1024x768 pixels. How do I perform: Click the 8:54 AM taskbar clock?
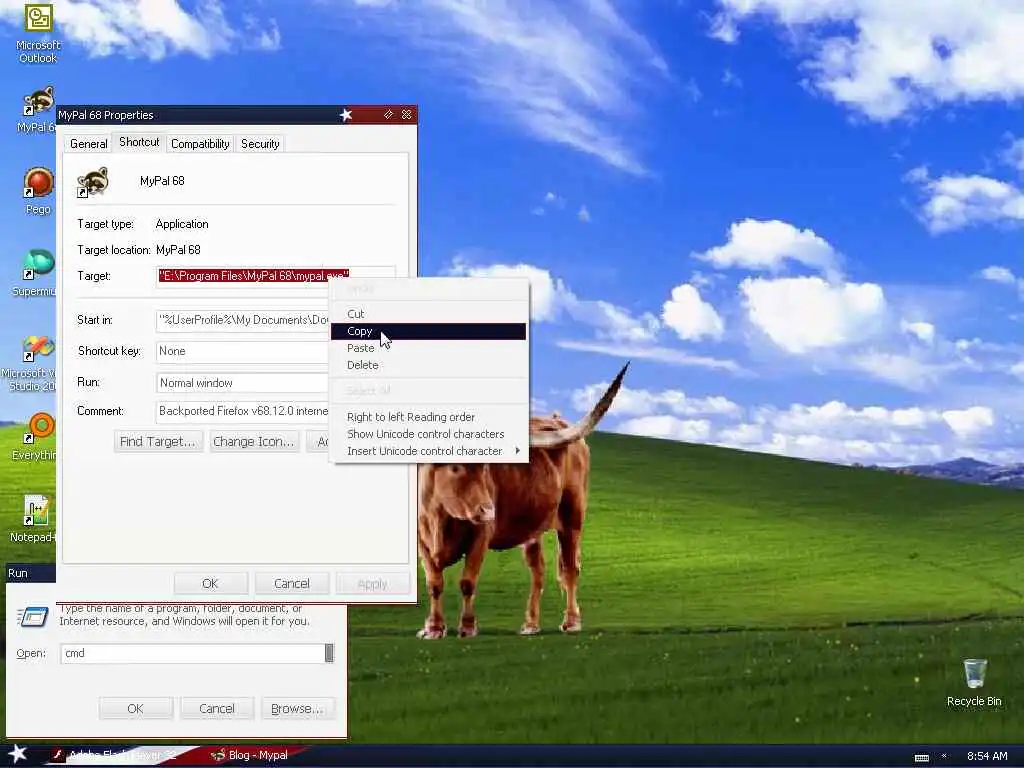click(987, 756)
